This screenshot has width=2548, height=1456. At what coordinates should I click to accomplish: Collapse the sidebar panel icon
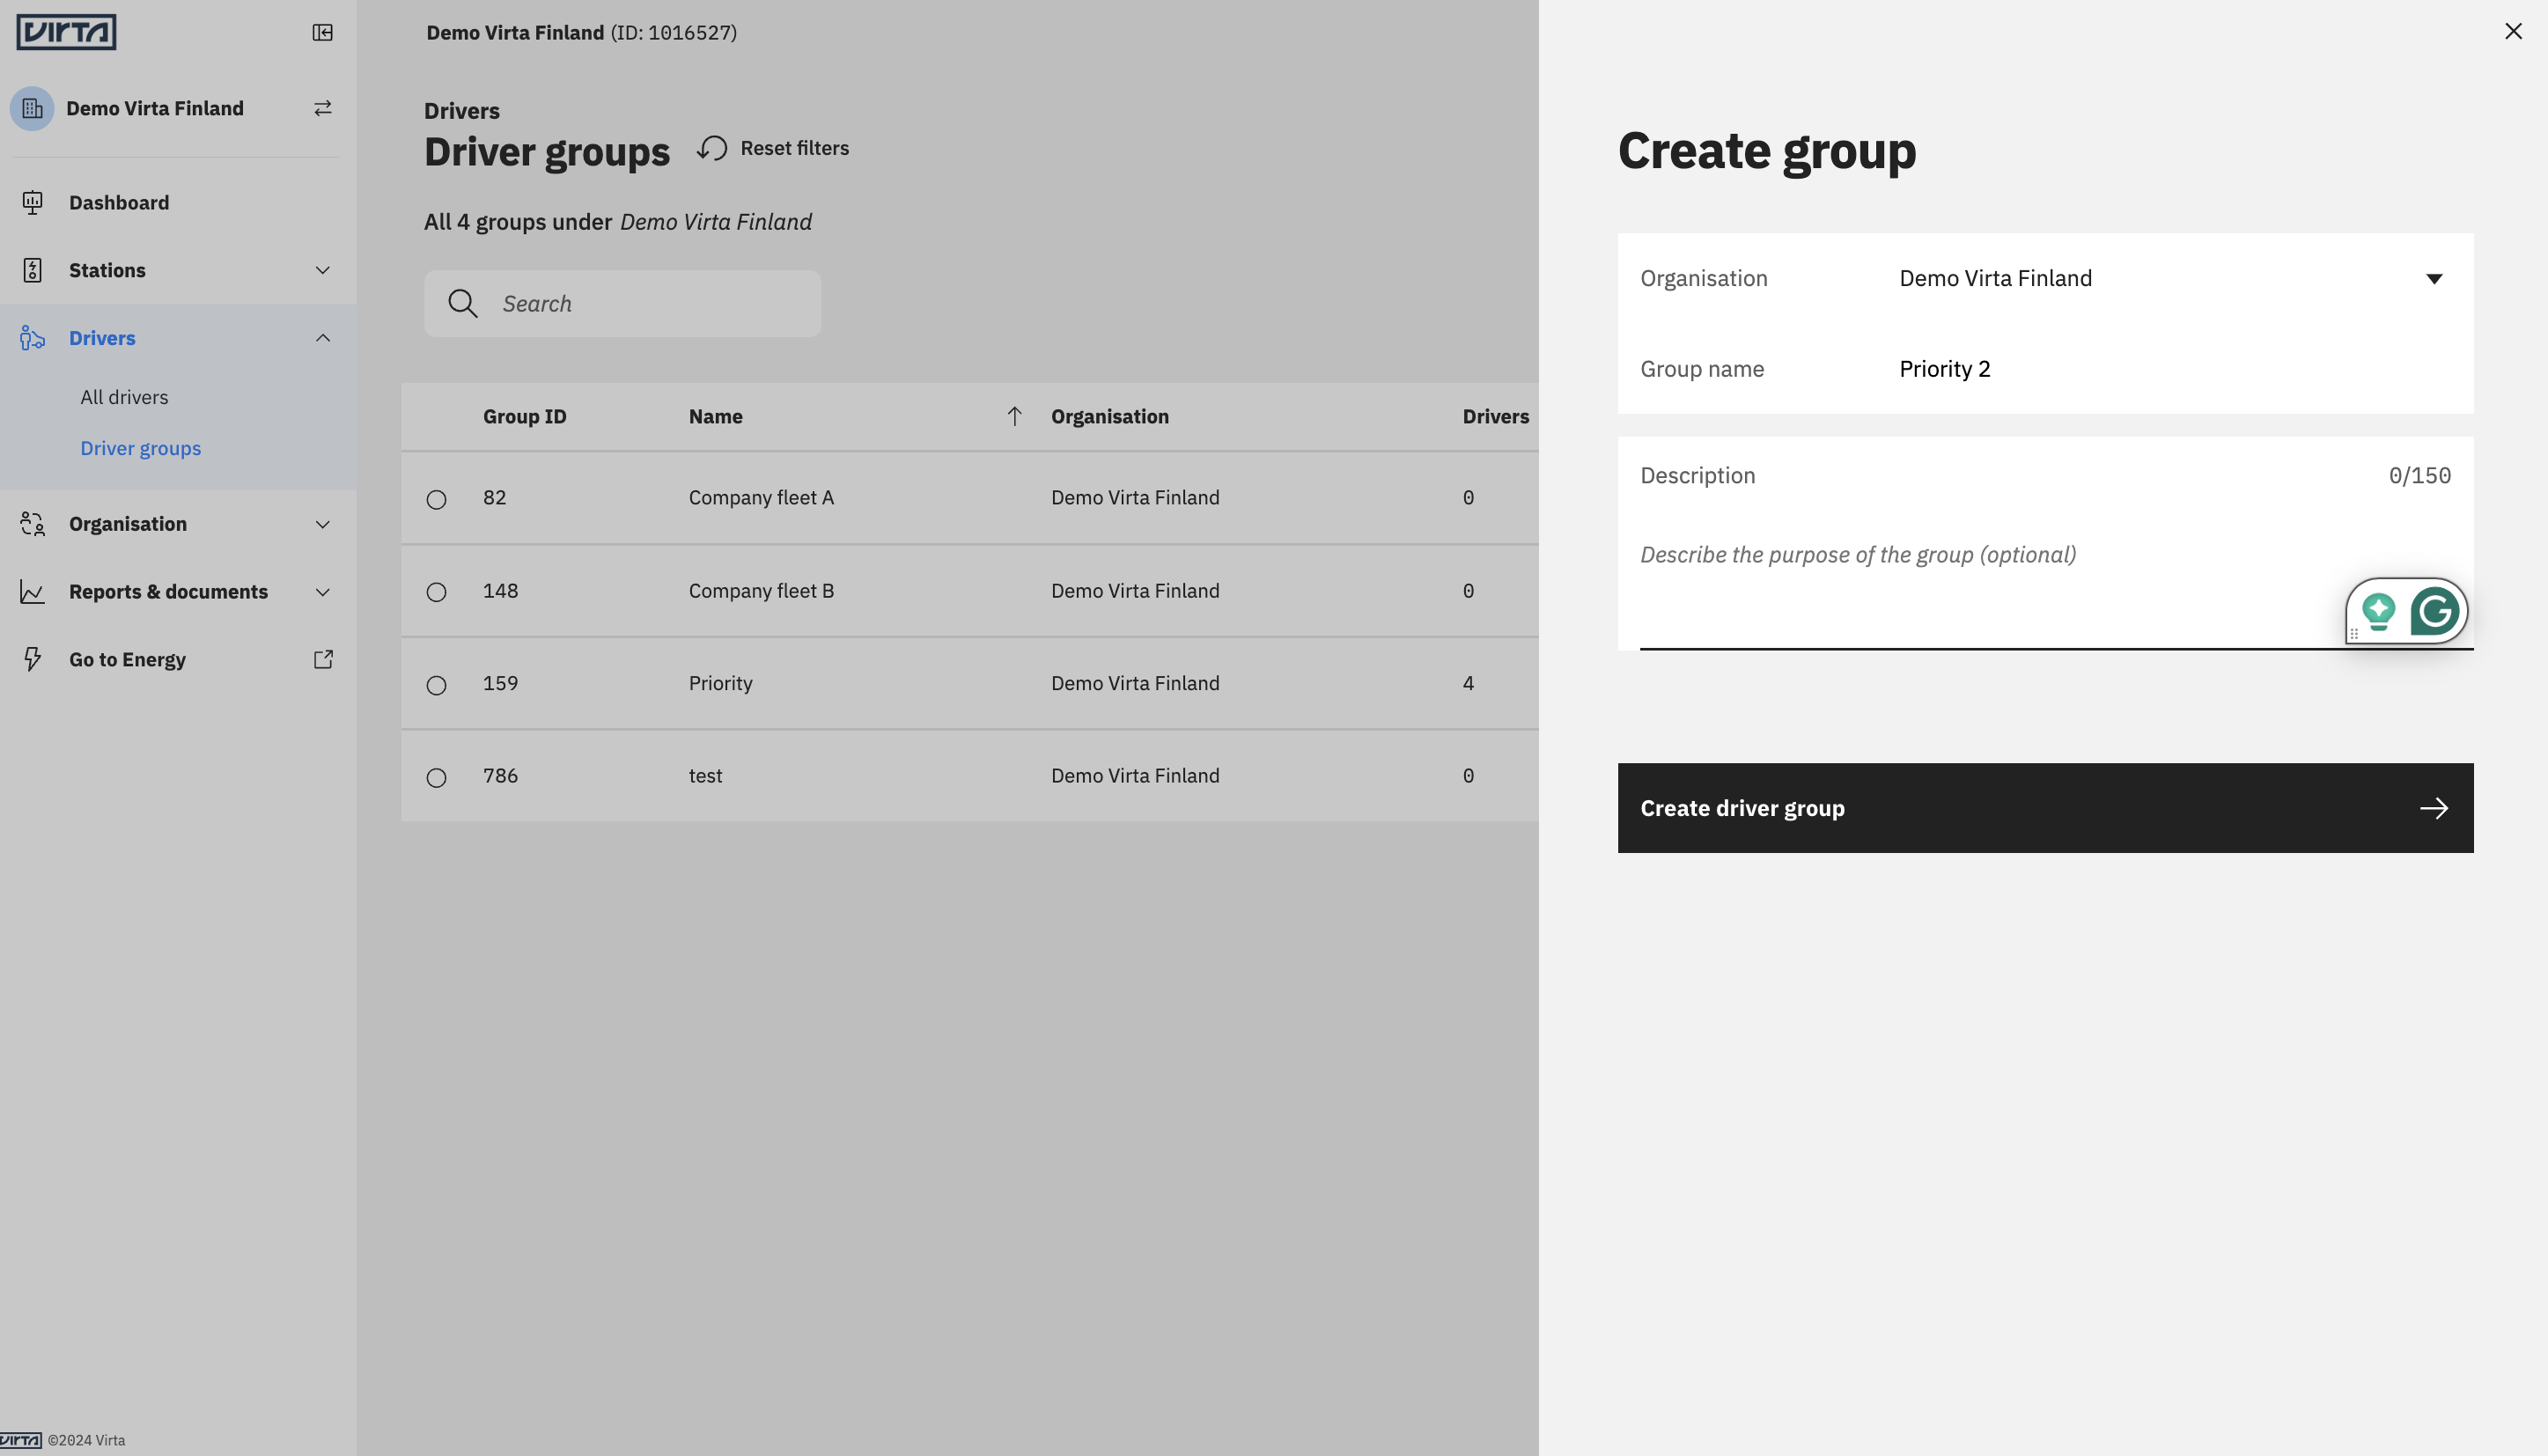(x=322, y=33)
